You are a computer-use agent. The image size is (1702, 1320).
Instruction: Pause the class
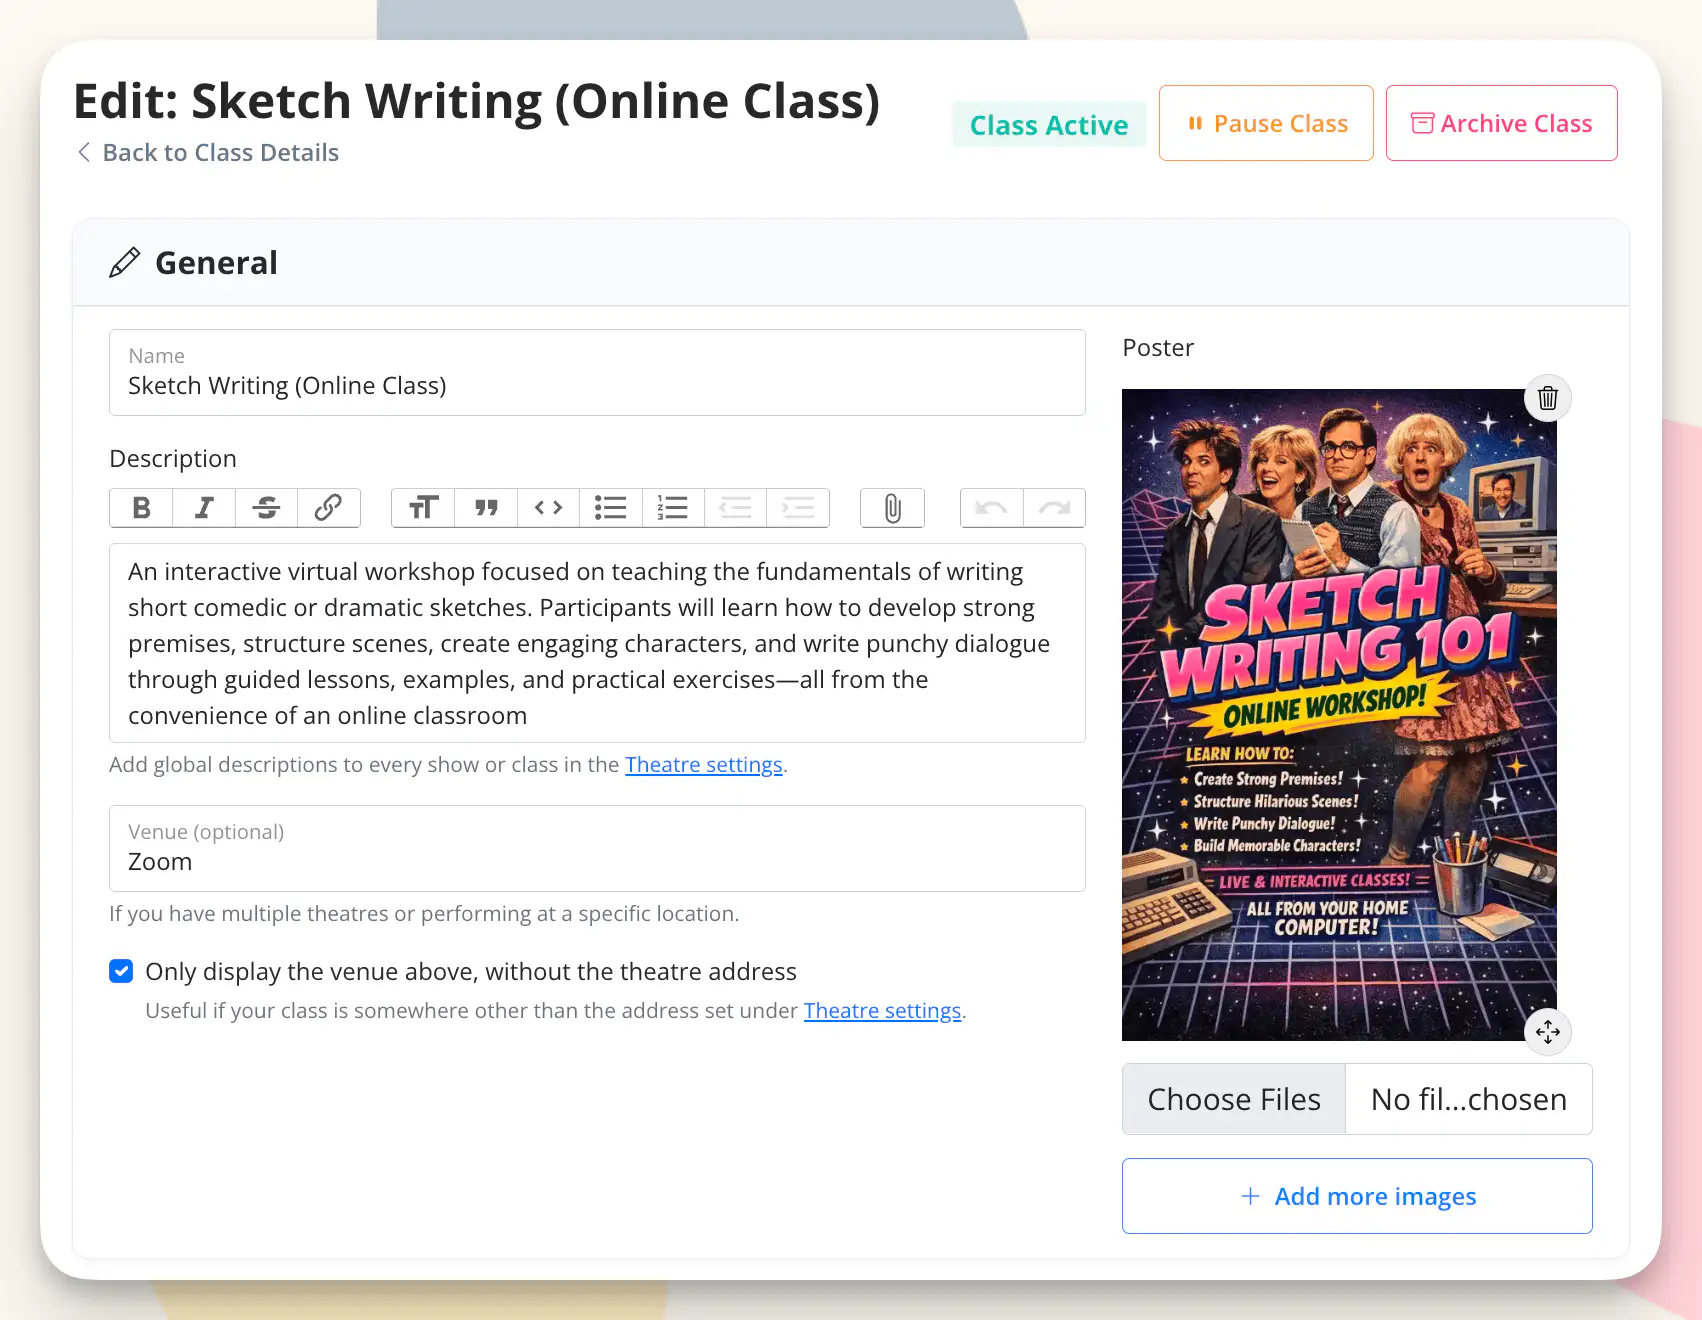[1265, 123]
